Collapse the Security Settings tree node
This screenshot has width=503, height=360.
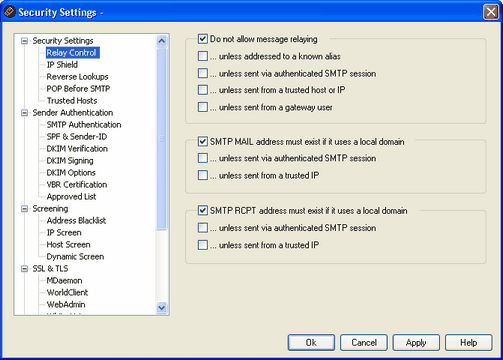24,41
